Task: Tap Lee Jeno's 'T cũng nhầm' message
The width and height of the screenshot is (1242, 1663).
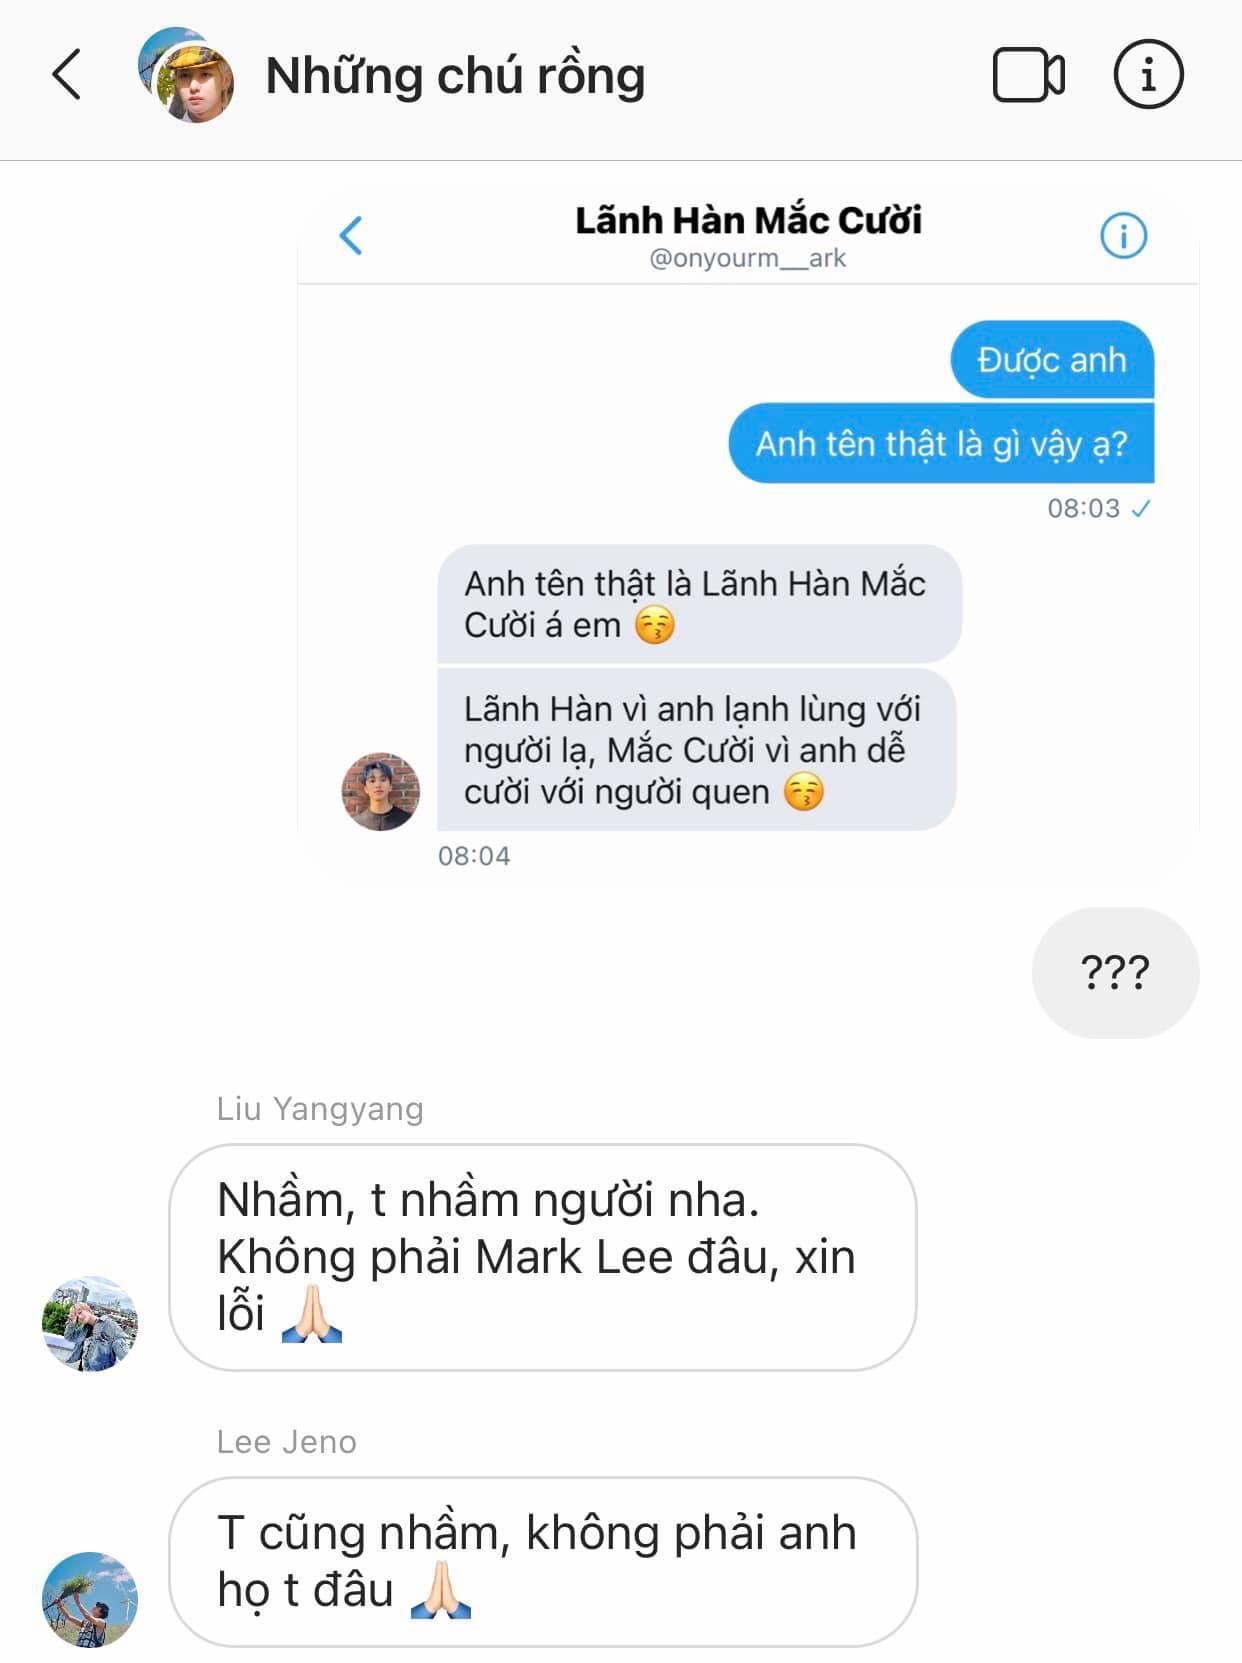Action: click(x=543, y=1561)
